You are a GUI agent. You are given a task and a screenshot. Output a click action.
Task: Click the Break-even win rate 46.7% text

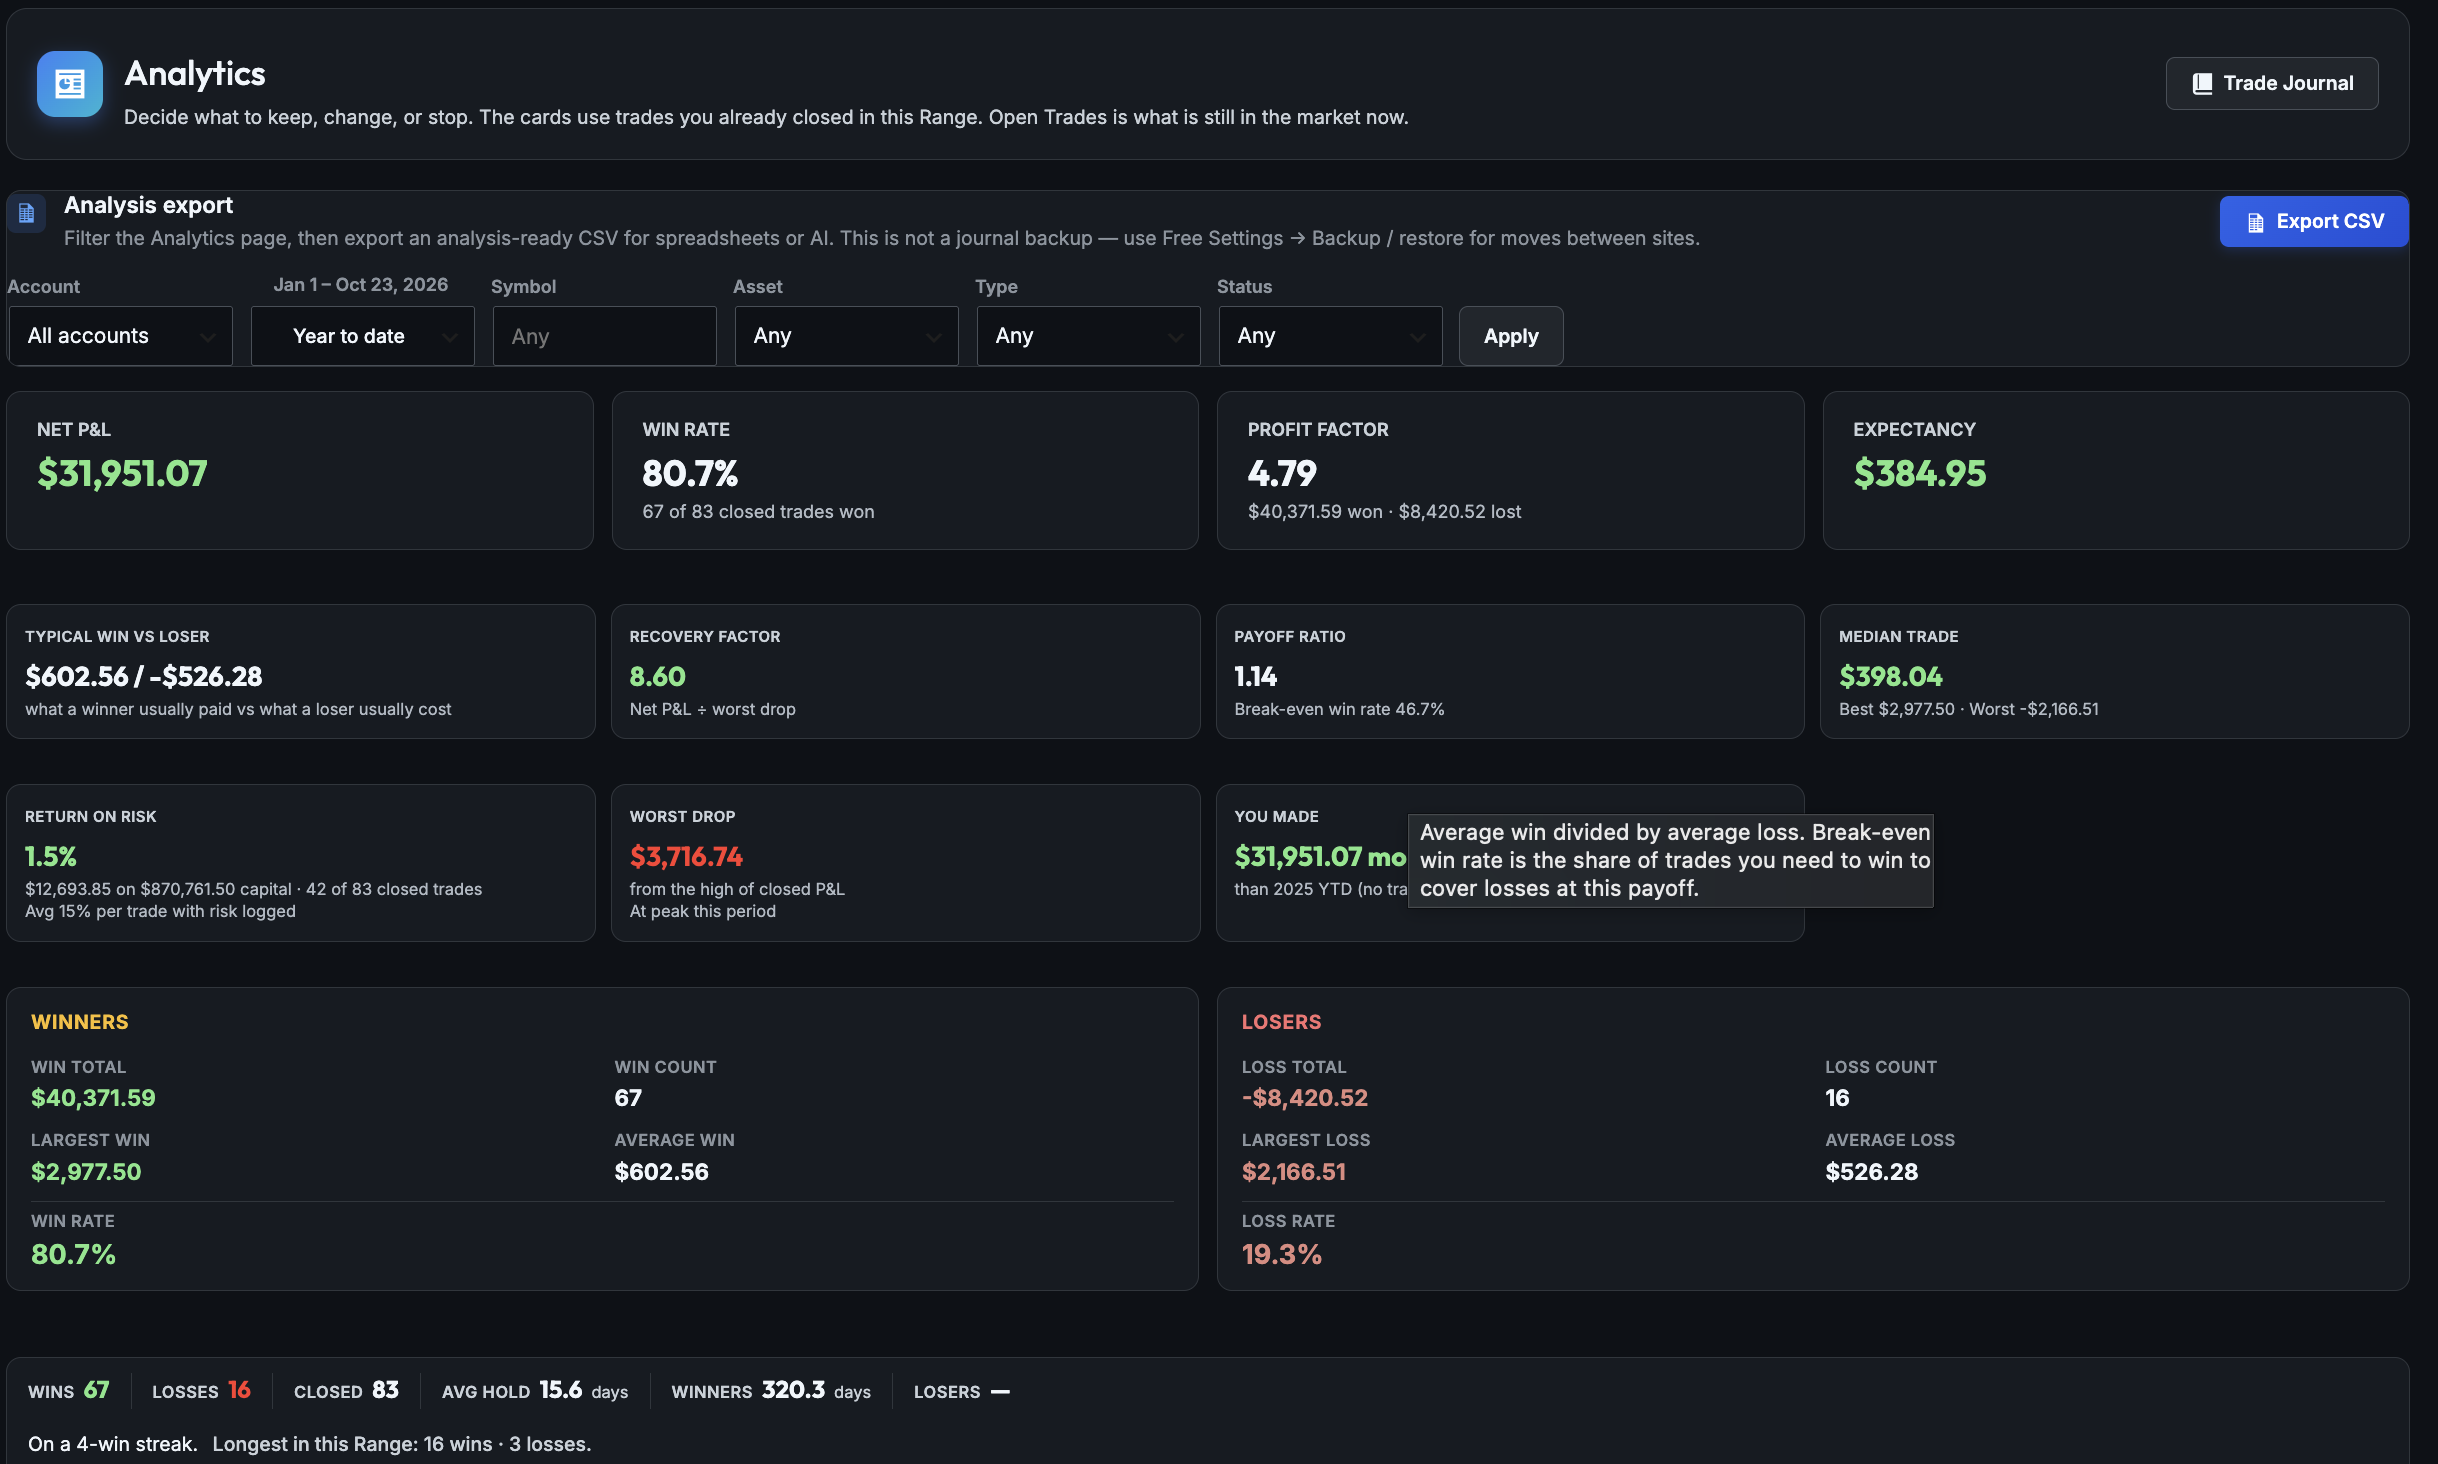1340,708
